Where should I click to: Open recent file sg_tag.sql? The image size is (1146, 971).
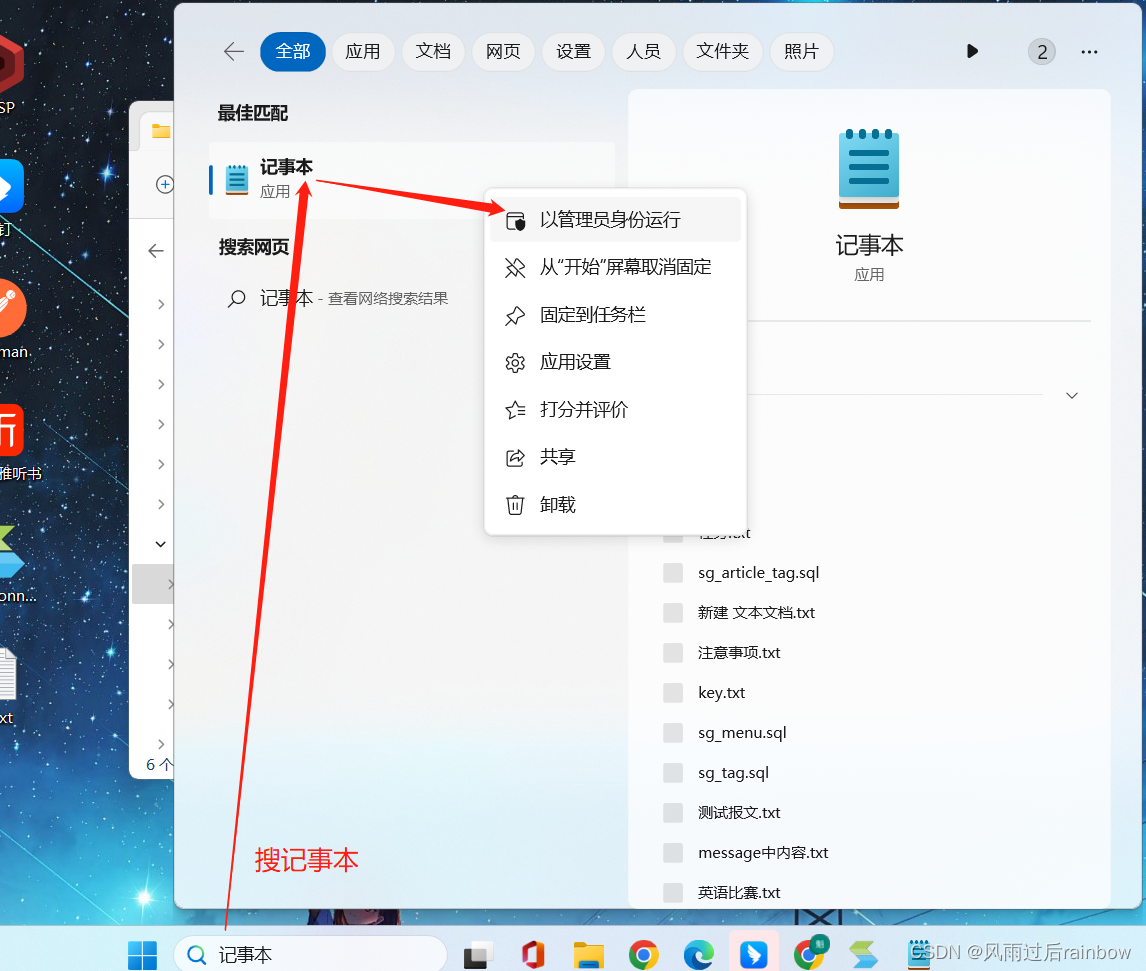point(733,773)
